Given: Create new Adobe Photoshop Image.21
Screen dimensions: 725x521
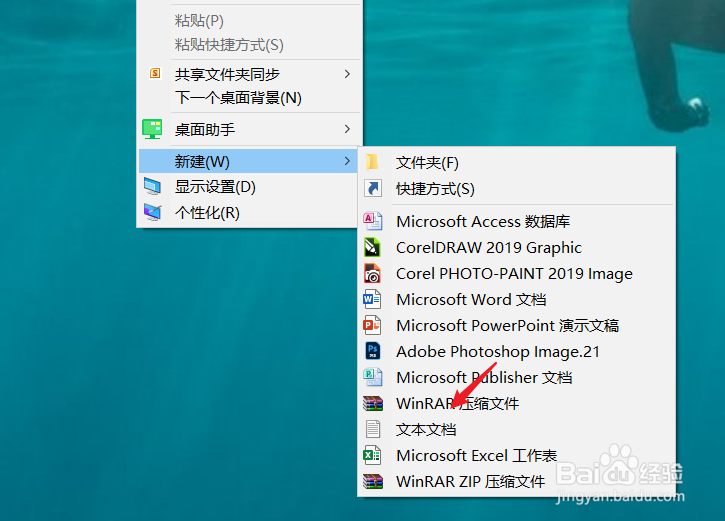Looking at the screenshot, I should pyautogui.click(x=516, y=351).
